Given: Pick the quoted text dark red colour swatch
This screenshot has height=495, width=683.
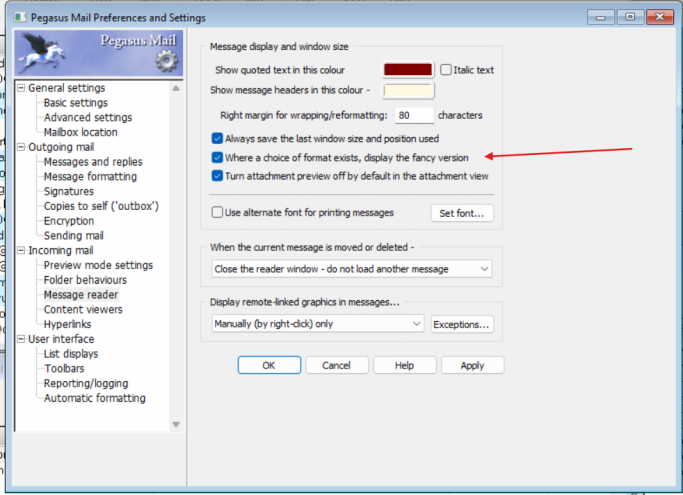Looking at the screenshot, I should coord(408,70).
